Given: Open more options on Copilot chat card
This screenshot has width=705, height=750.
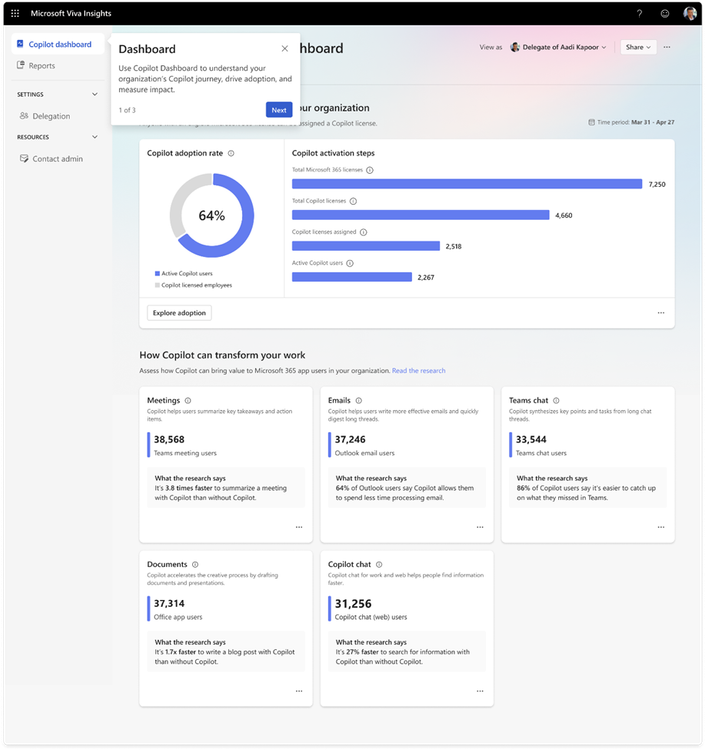Looking at the screenshot, I should click(480, 691).
